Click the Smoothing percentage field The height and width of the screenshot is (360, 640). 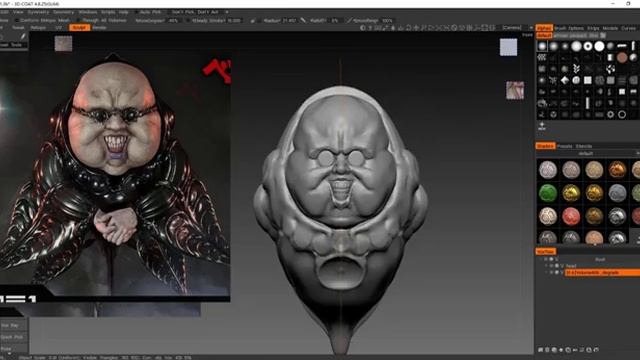pos(387,20)
